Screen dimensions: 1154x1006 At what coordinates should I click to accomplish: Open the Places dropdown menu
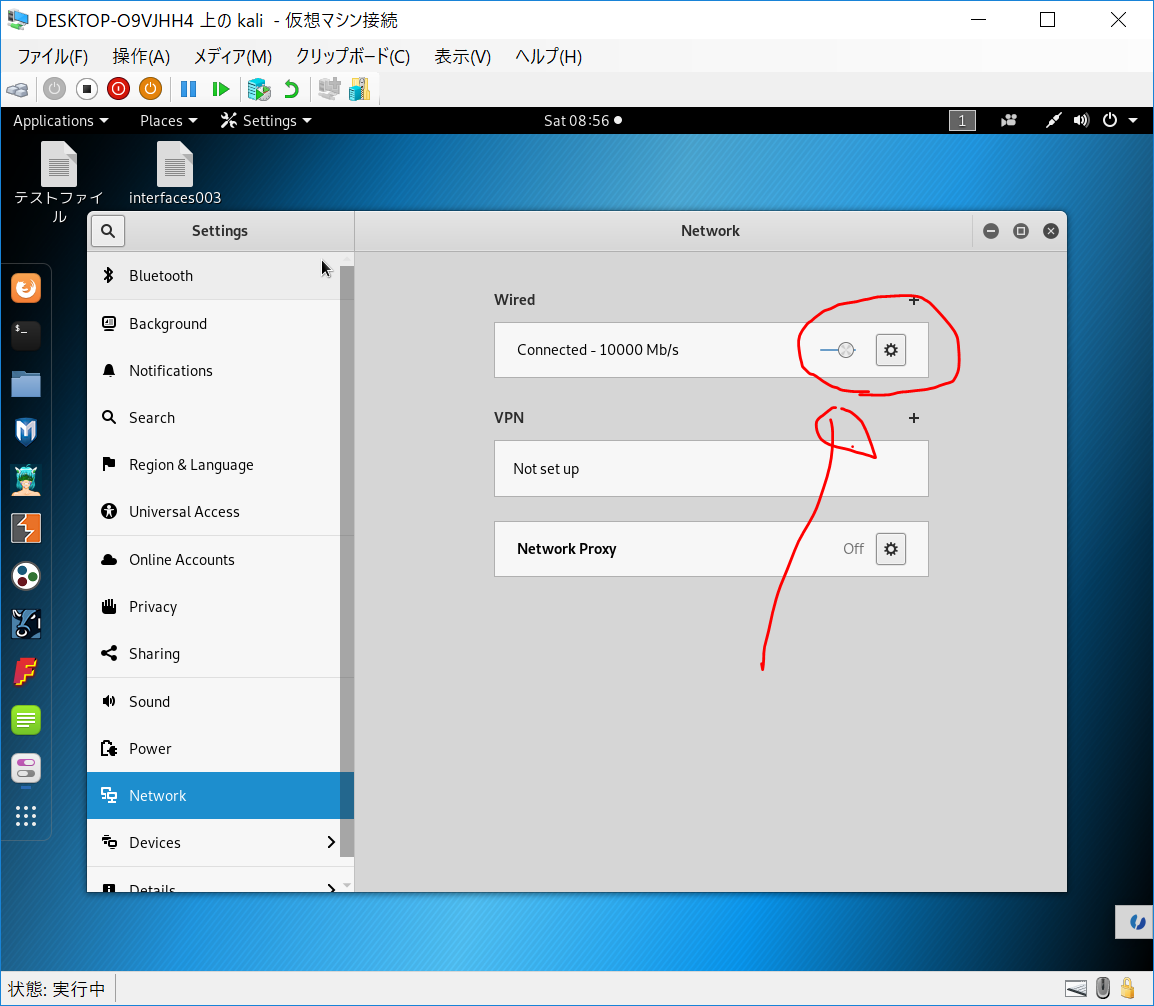click(x=168, y=121)
